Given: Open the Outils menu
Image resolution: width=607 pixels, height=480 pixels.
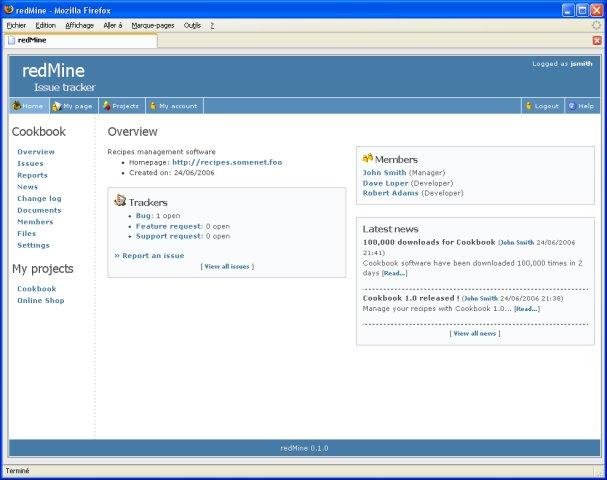Looking at the screenshot, I should coord(192,25).
